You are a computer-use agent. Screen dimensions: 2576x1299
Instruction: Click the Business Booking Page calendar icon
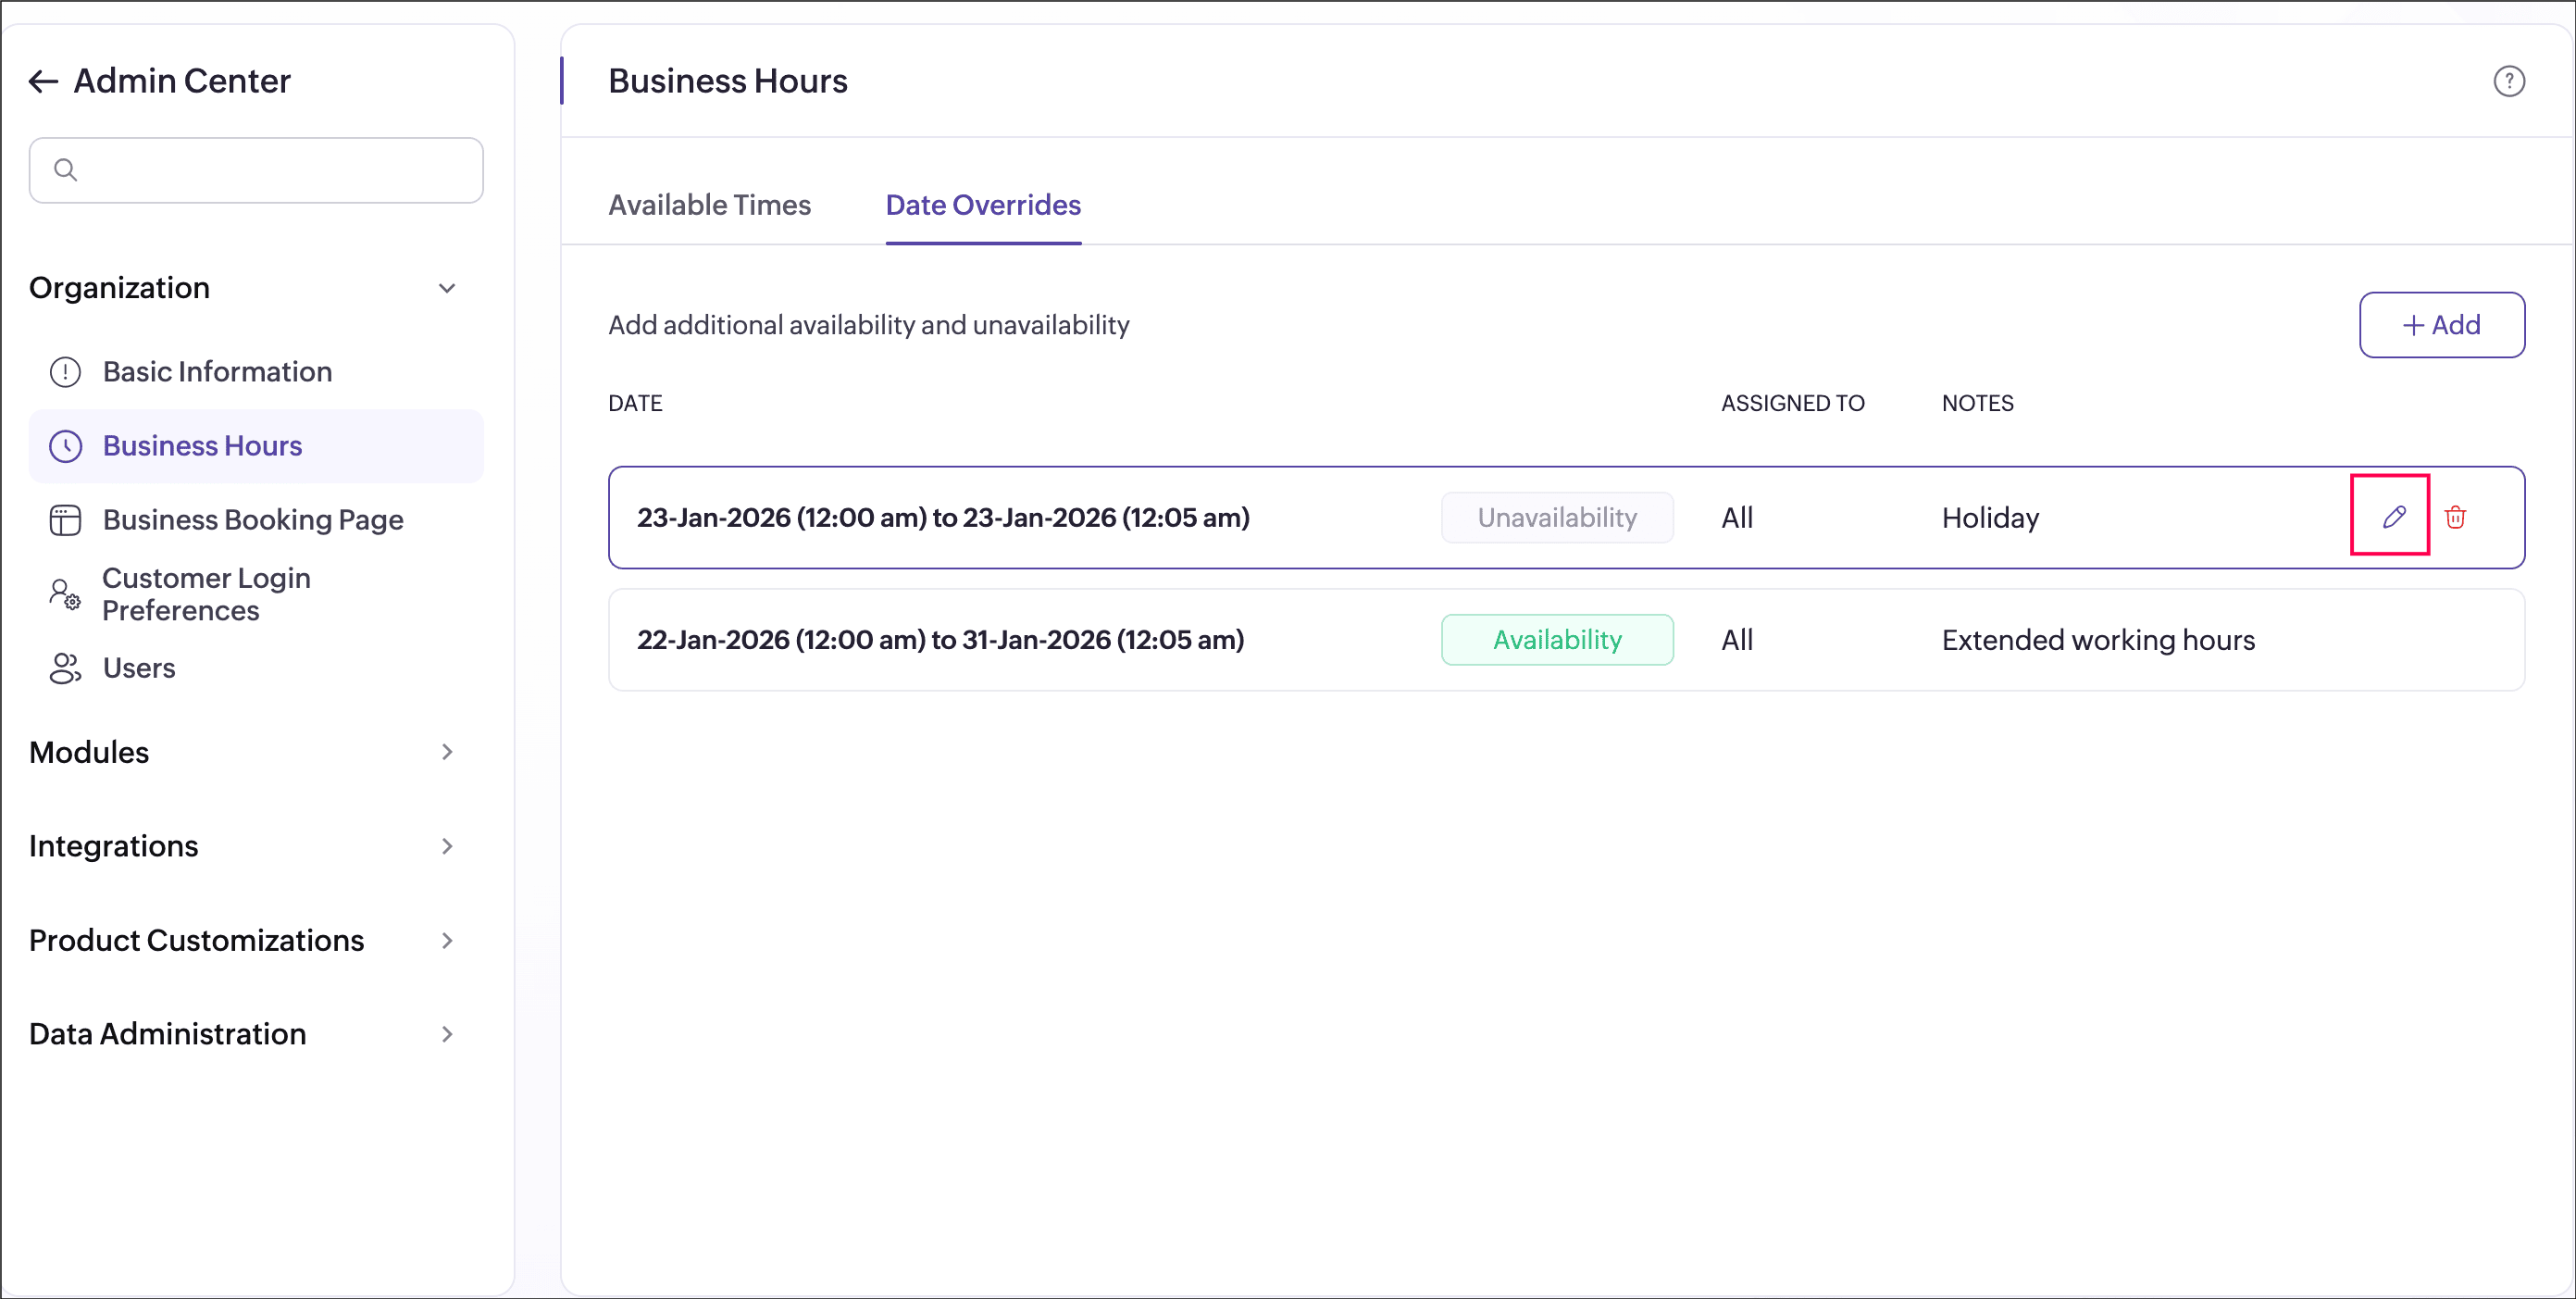[x=66, y=520]
